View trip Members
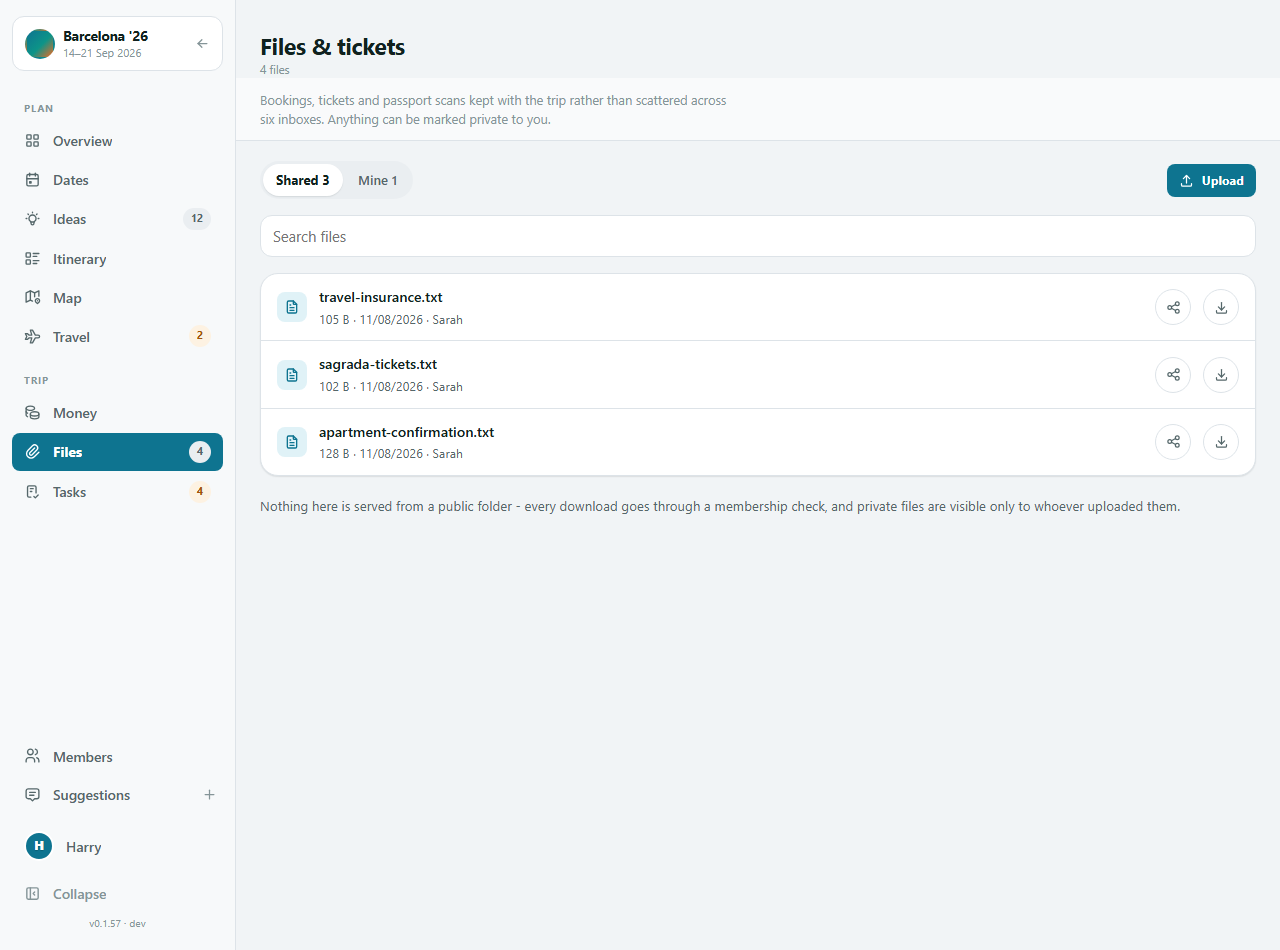This screenshot has height=950, width=1280. click(117, 757)
